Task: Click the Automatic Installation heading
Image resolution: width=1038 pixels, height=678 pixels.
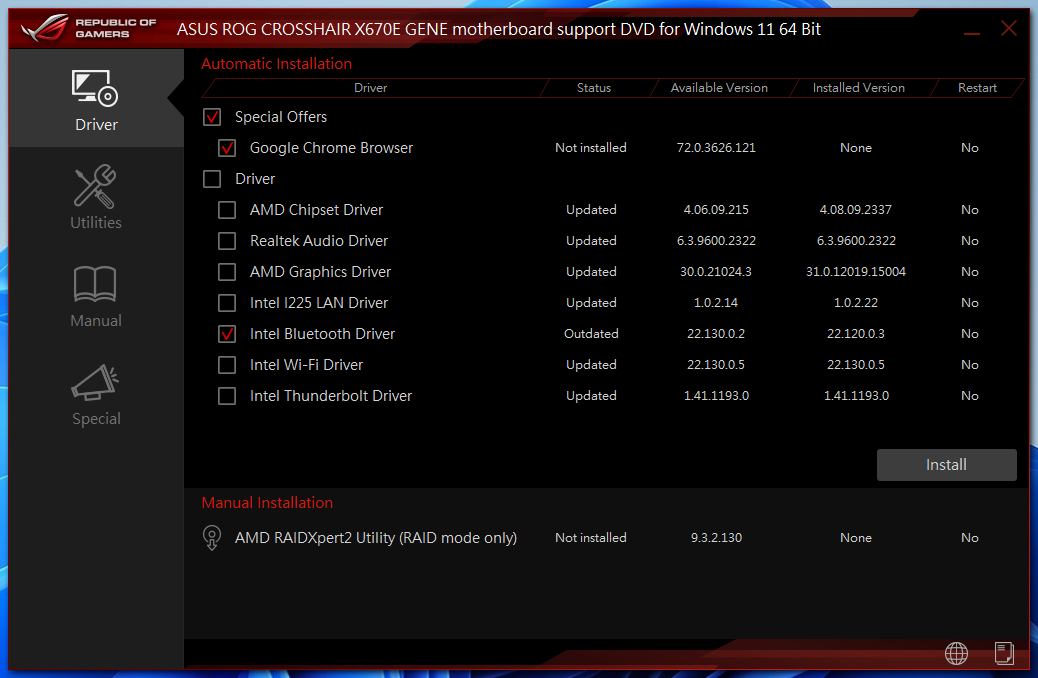Action: tap(277, 64)
